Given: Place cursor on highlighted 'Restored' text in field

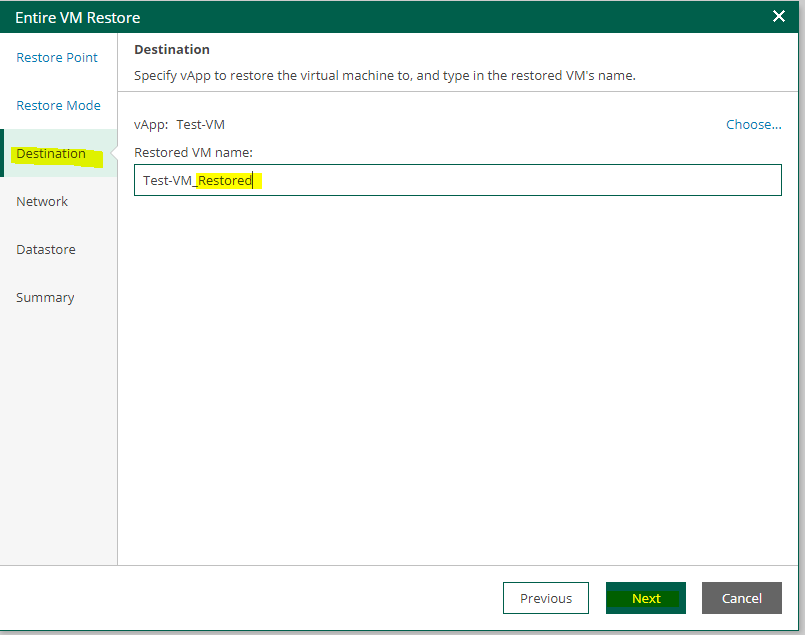Looking at the screenshot, I should (225, 181).
